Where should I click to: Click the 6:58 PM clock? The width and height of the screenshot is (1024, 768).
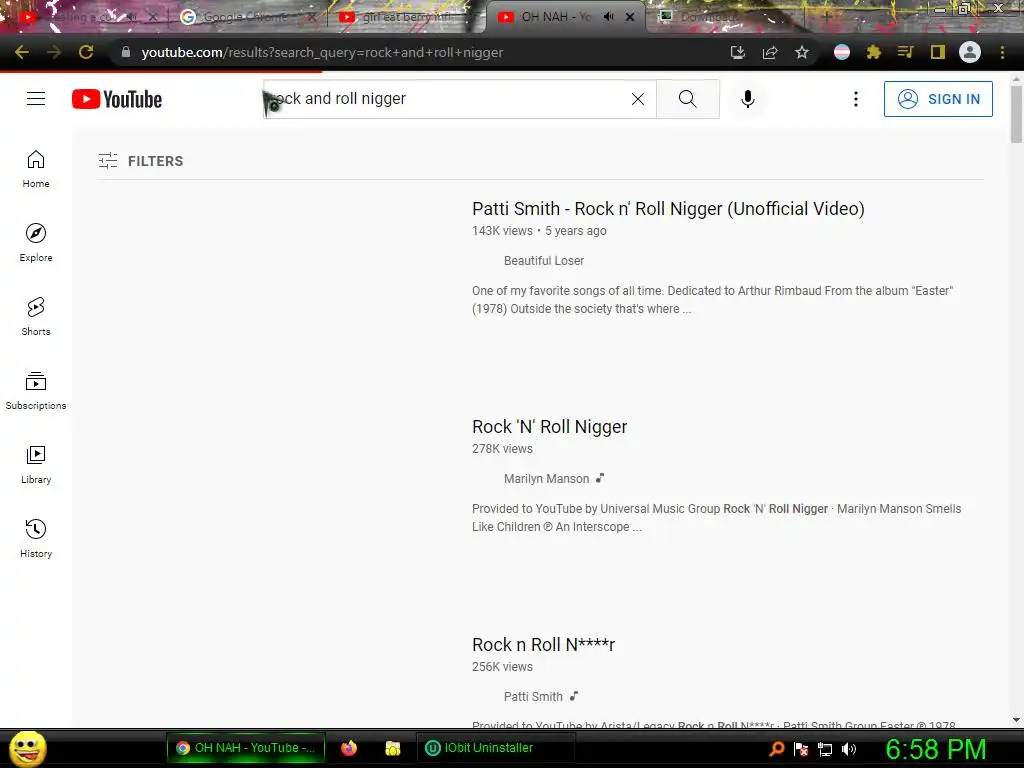click(x=935, y=749)
